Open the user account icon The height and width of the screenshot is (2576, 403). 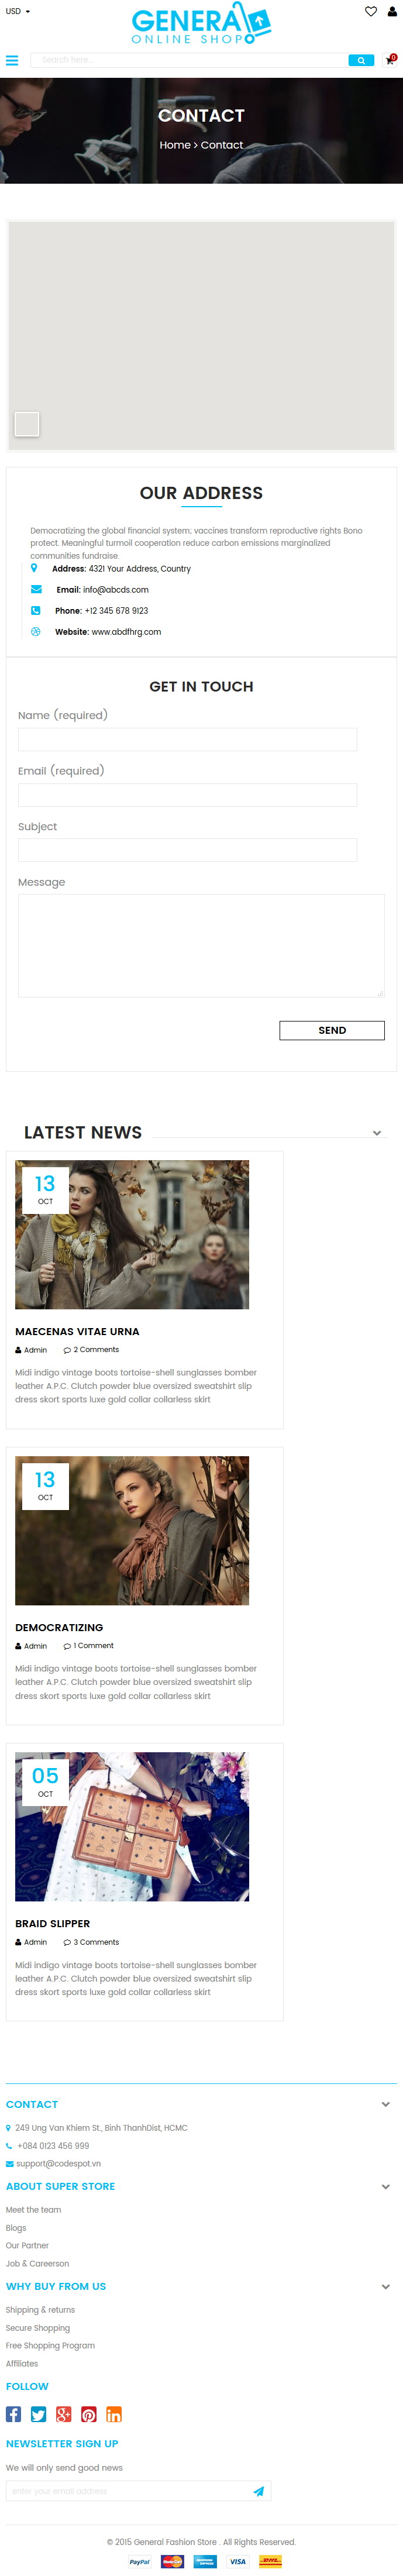pyautogui.click(x=392, y=12)
